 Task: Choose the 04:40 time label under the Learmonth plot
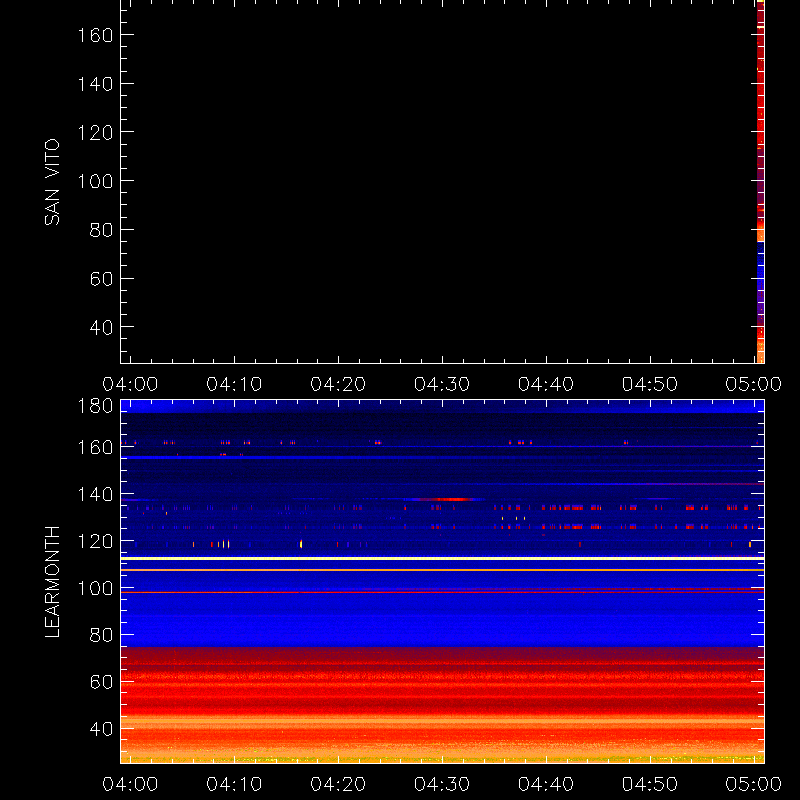546,784
